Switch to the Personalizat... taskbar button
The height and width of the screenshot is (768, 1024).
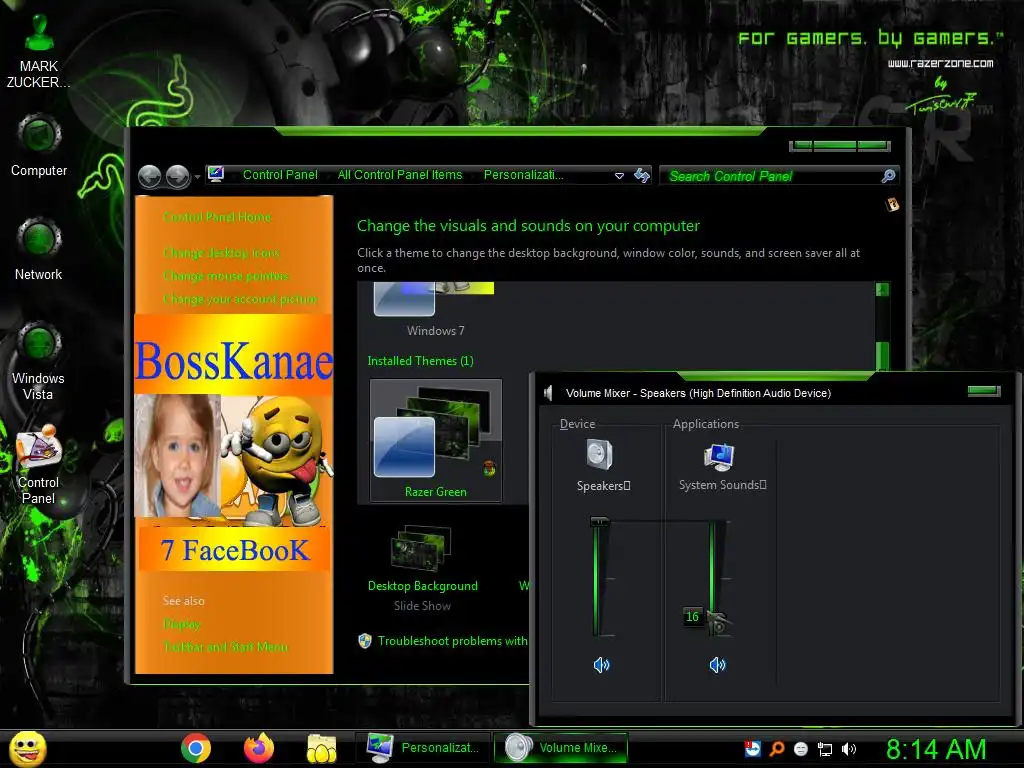pyautogui.click(x=423, y=748)
